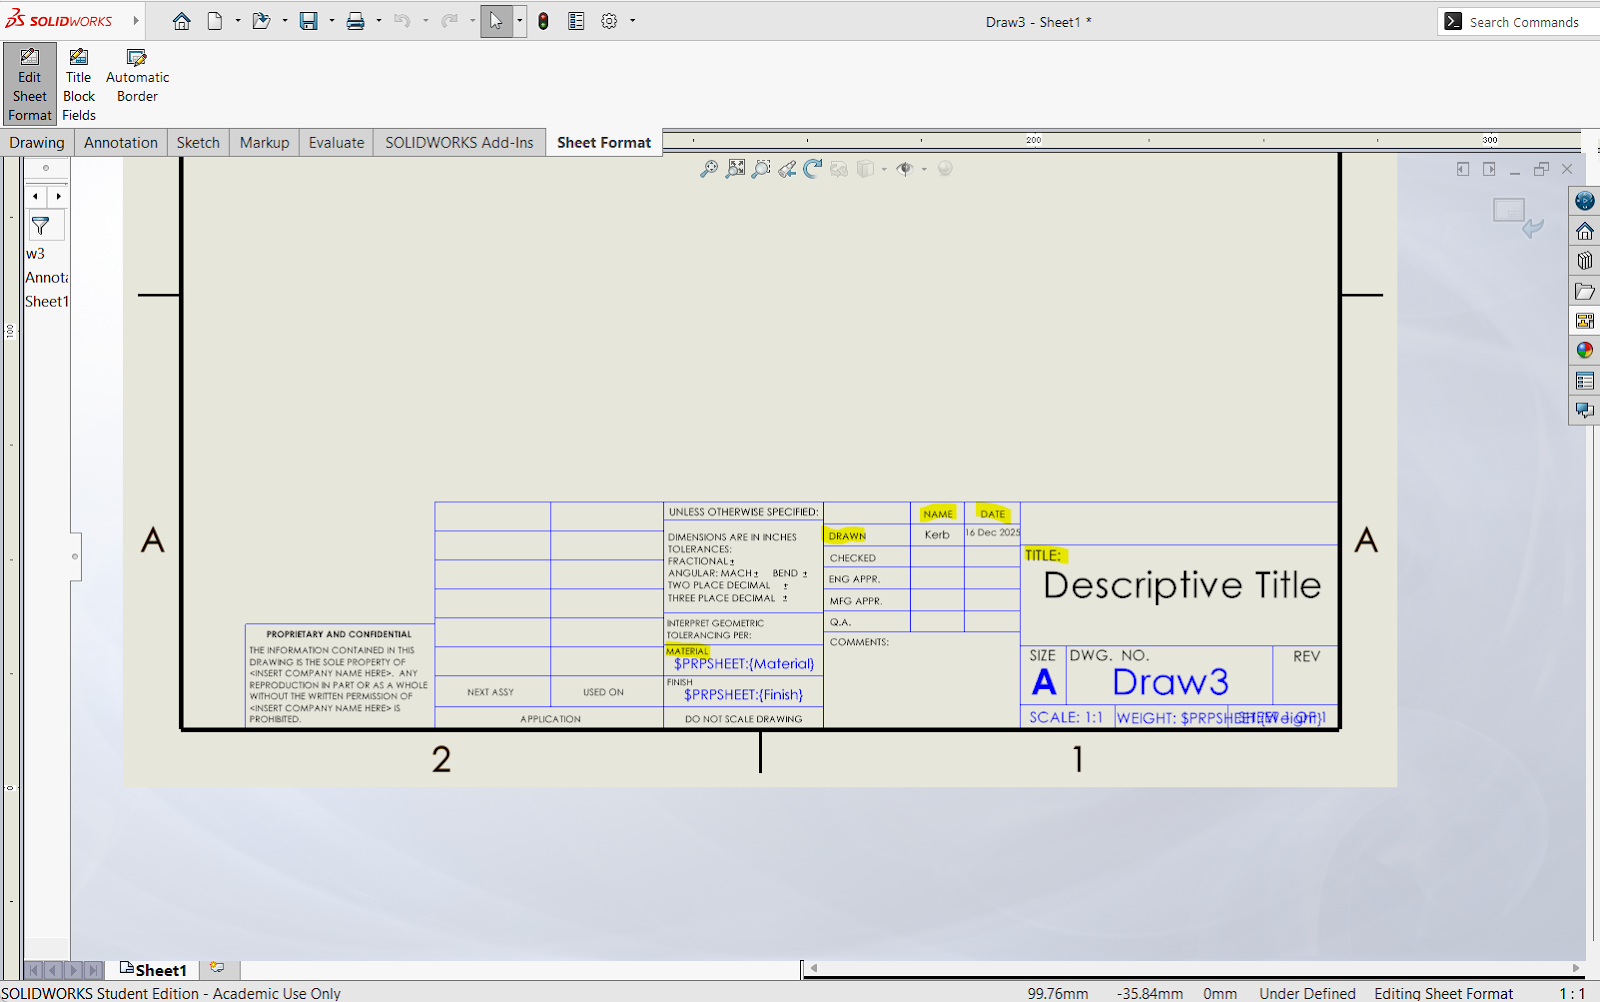Viewport: 1600px width, 1002px height.
Task: Open the View Palette pane icon
Action: (x=1585, y=321)
